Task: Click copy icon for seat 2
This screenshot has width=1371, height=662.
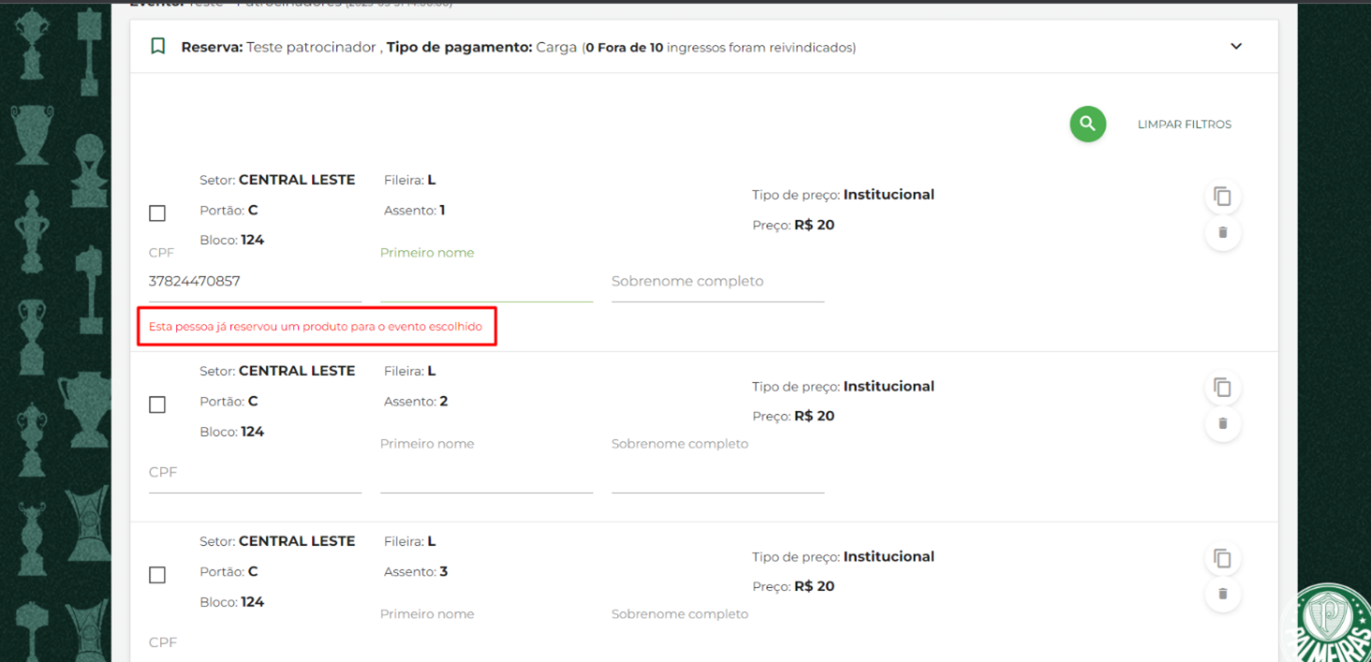Action: pyautogui.click(x=1222, y=387)
